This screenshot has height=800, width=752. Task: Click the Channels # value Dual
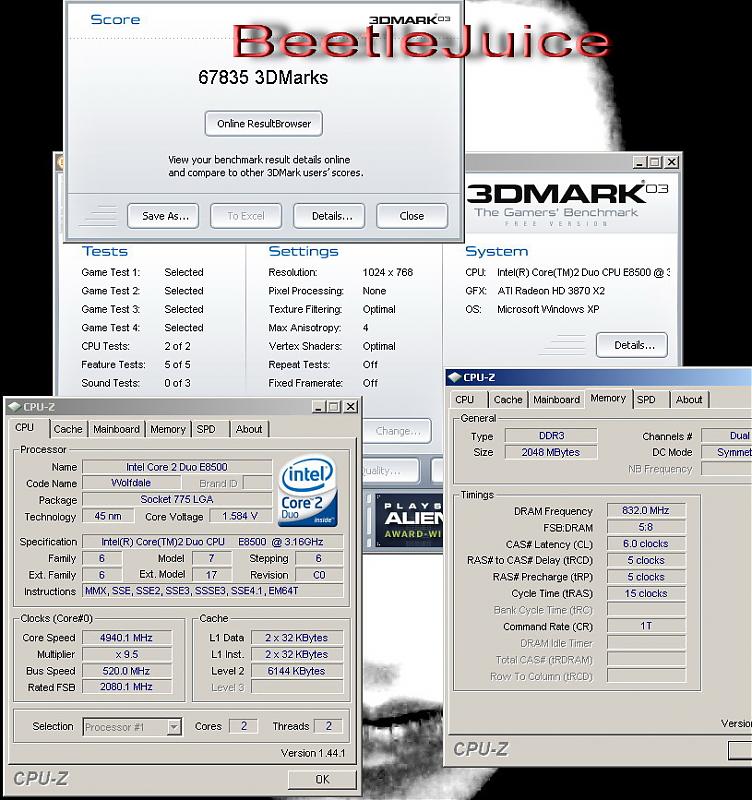(x=727, y=436)
